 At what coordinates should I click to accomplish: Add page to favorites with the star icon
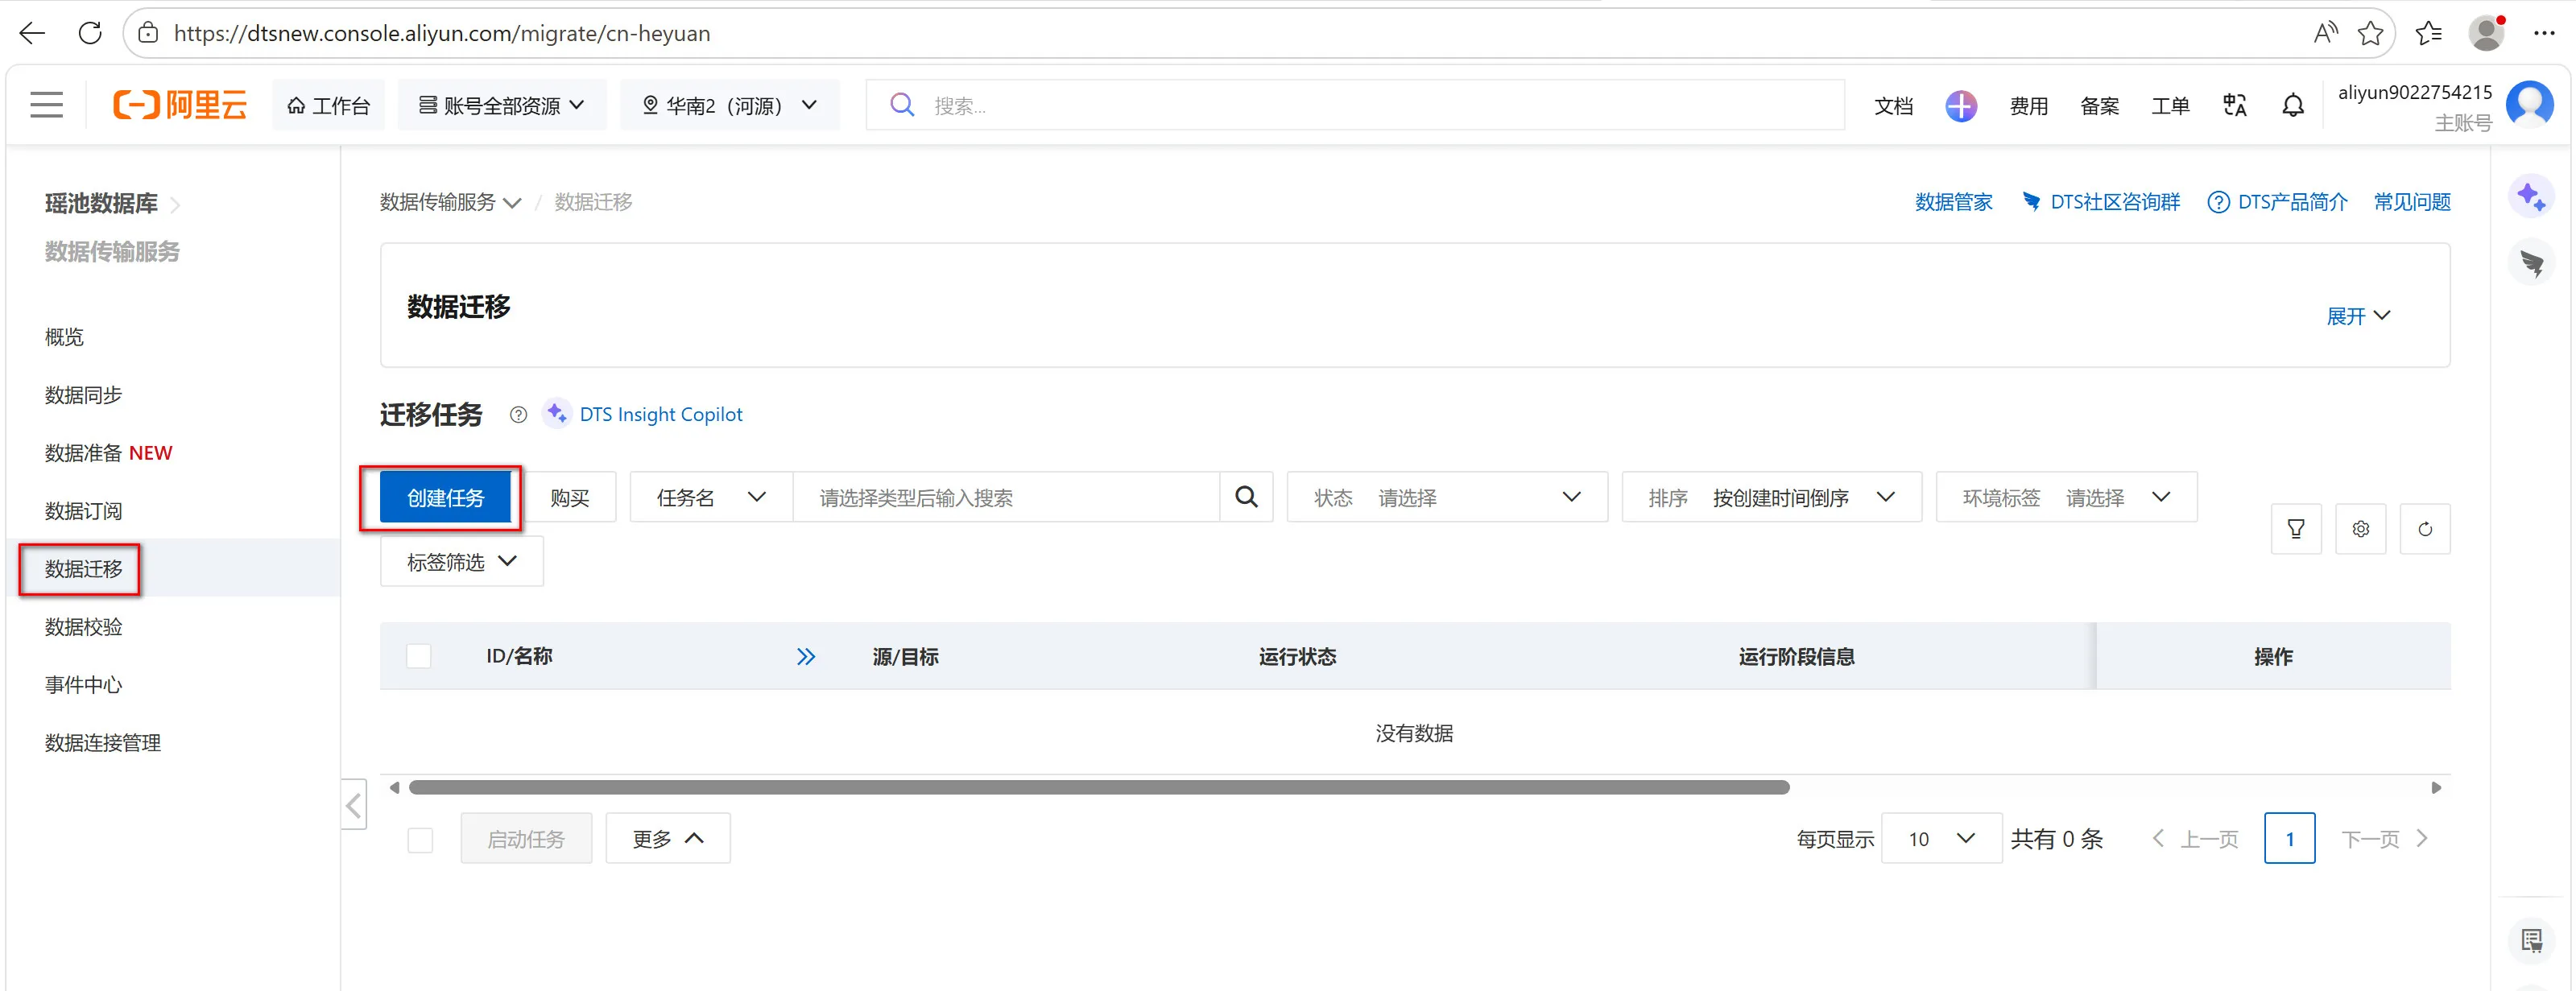(x=2370, y=33)
